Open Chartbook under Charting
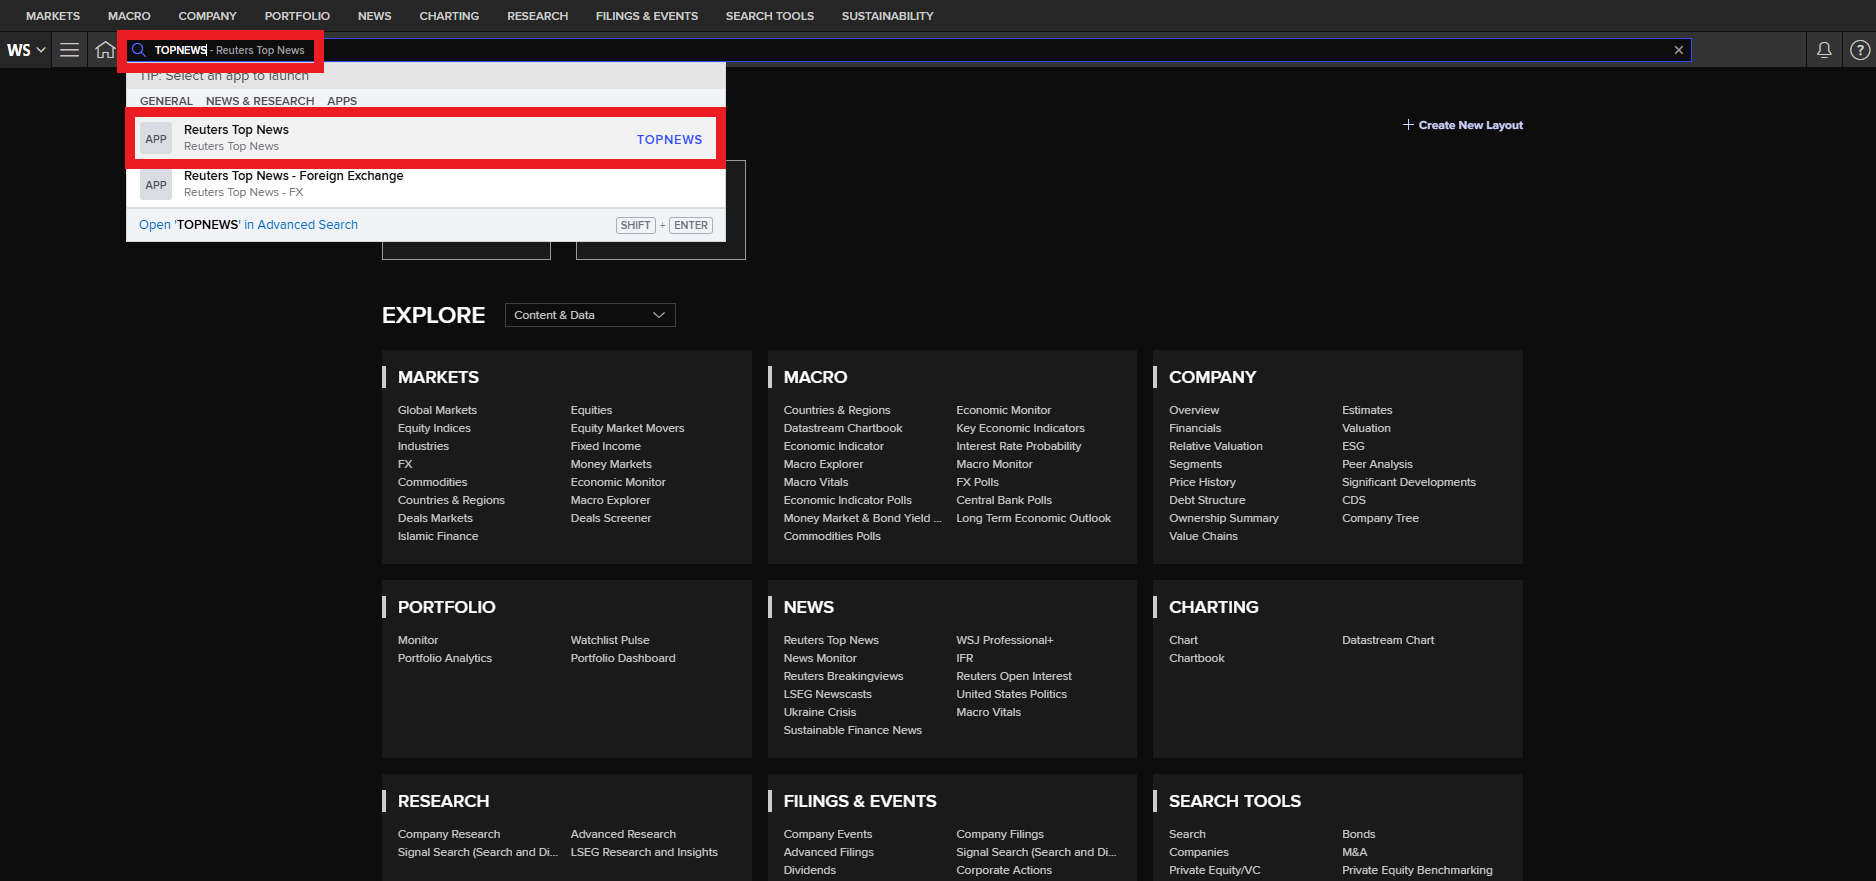Screen dimensions: 1876x881 pyautogui.click(x=1197, y=658)
